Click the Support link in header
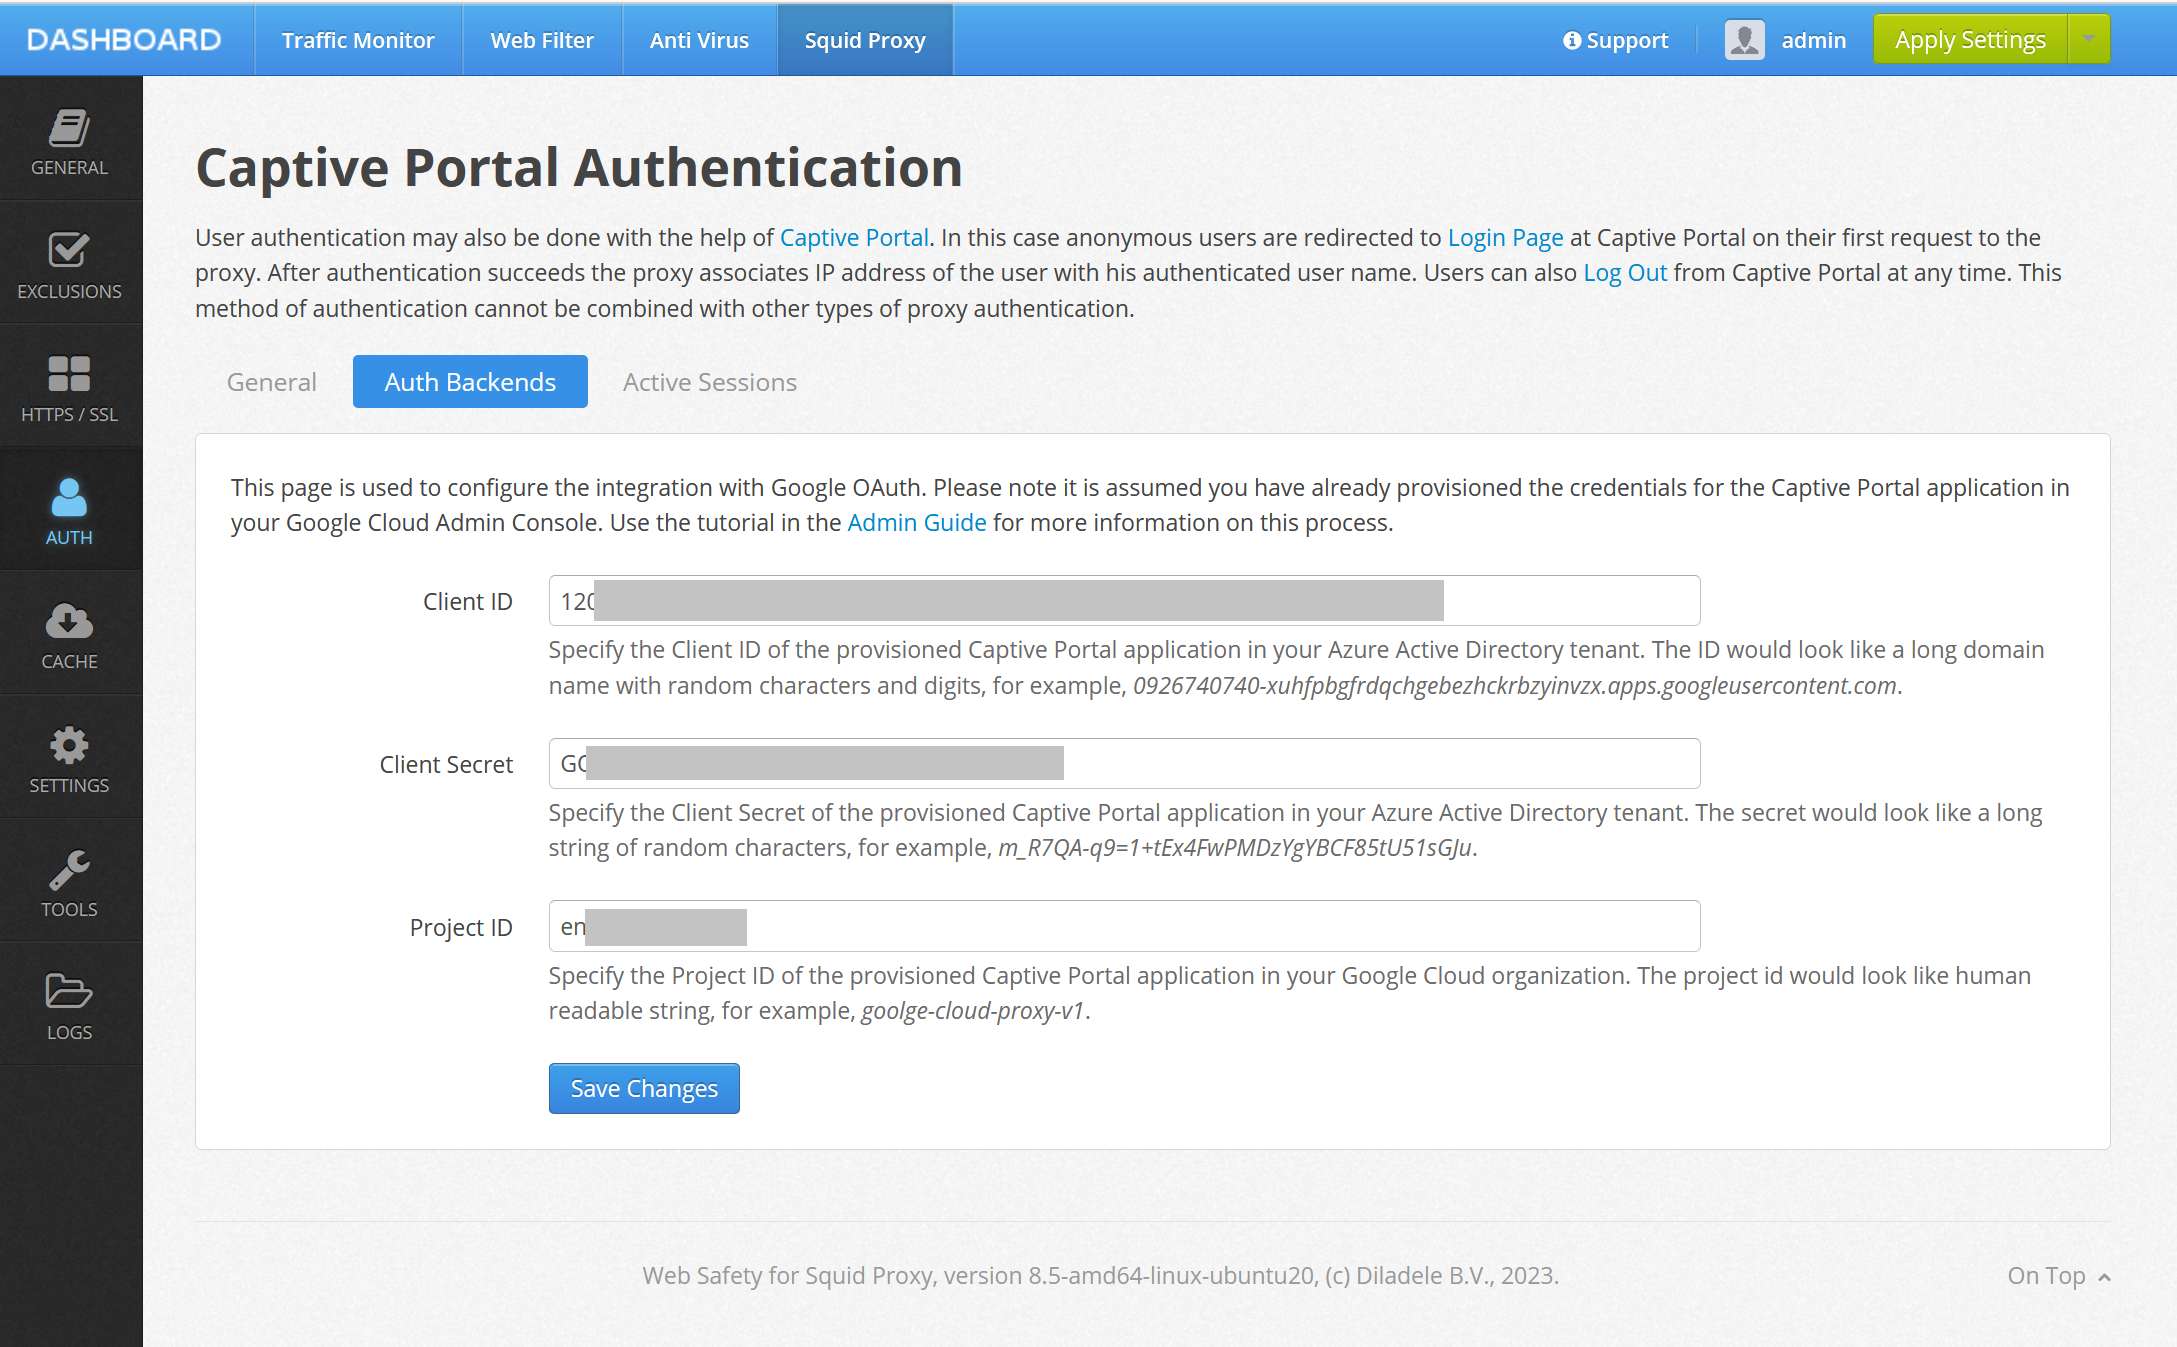The width and height of the screenshot is (2177, 1347). (x=1616, y=40)
